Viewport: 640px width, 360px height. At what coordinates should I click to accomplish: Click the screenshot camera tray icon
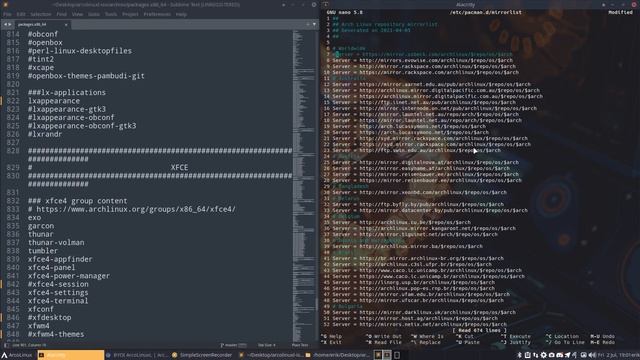tap(551, 355)
